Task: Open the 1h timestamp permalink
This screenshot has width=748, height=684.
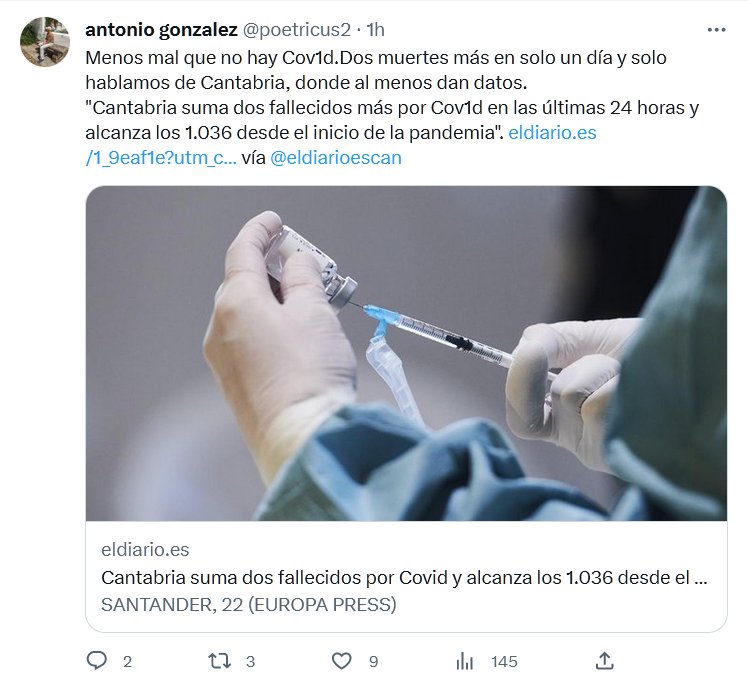Action: click(375, 30)
